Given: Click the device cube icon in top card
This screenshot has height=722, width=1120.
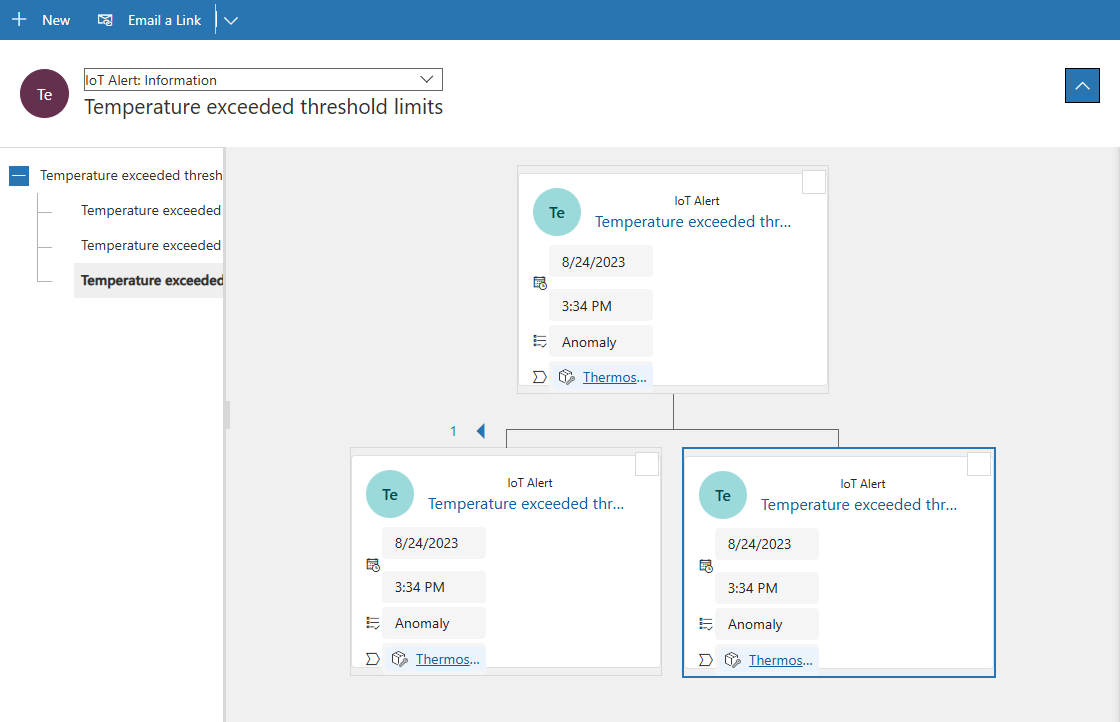Looking at the screenshot, I should (566, 377).
